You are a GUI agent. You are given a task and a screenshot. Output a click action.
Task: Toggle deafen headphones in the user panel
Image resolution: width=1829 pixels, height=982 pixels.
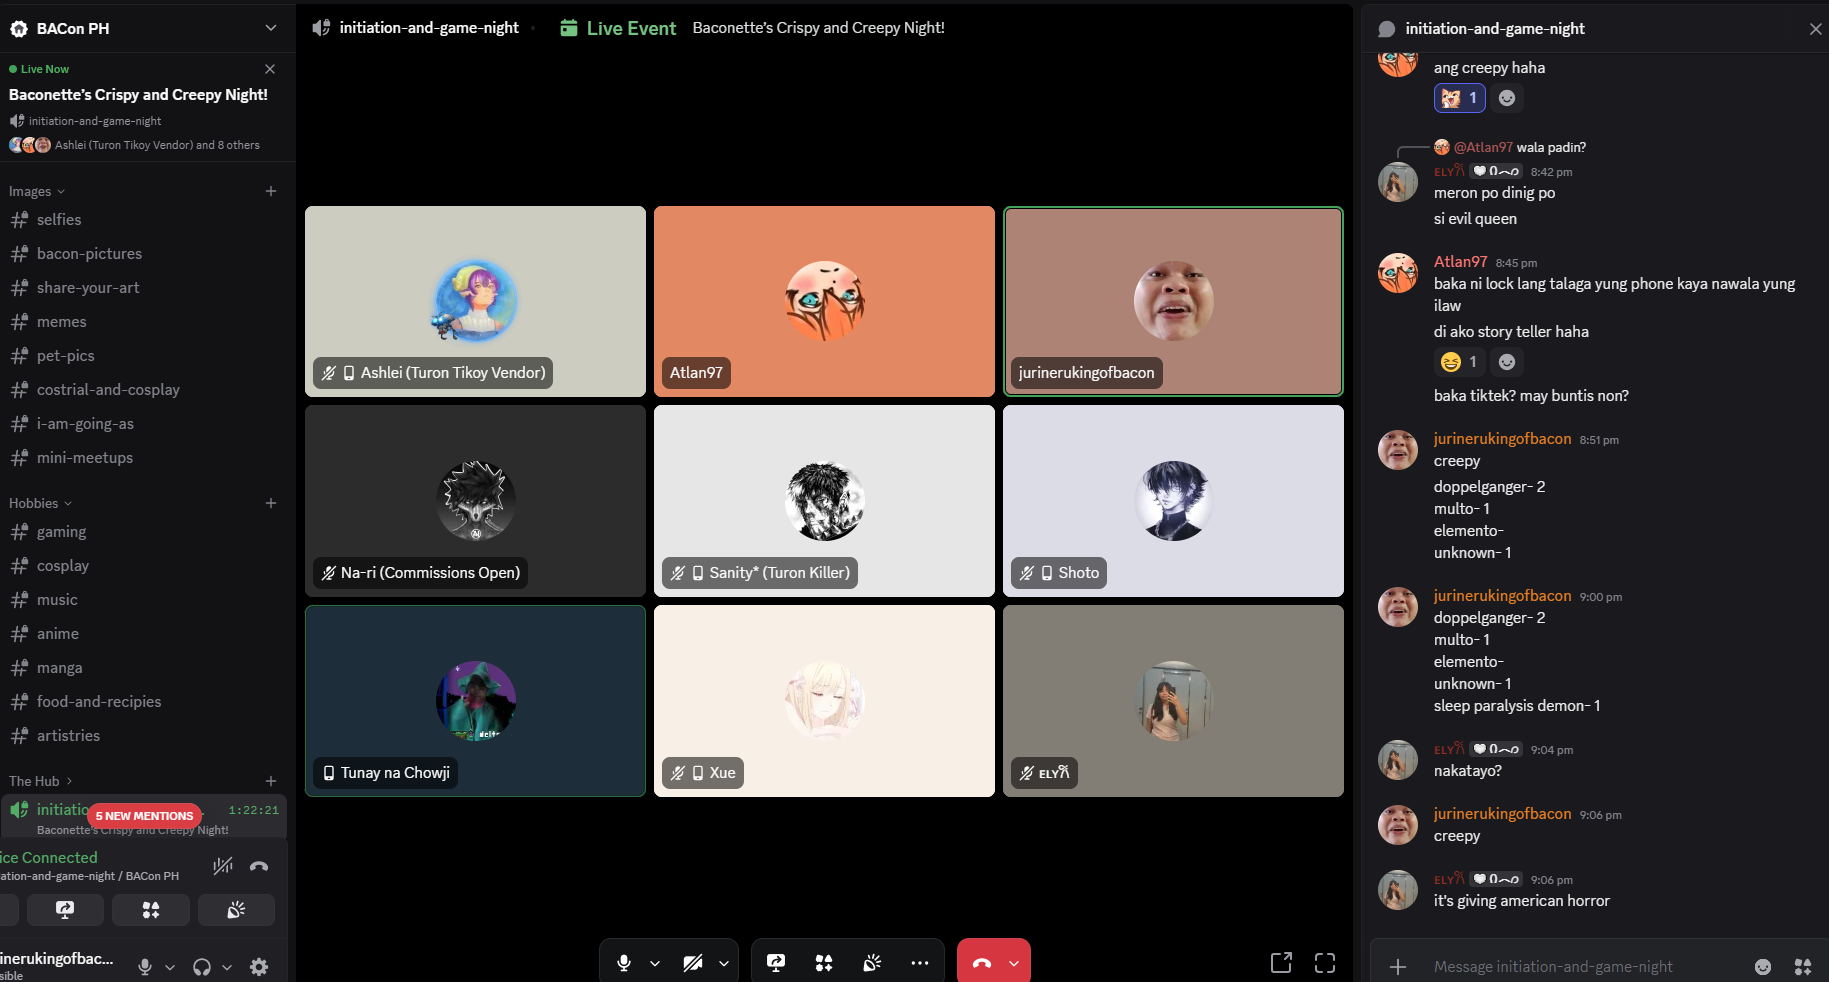tap(202, 967)
